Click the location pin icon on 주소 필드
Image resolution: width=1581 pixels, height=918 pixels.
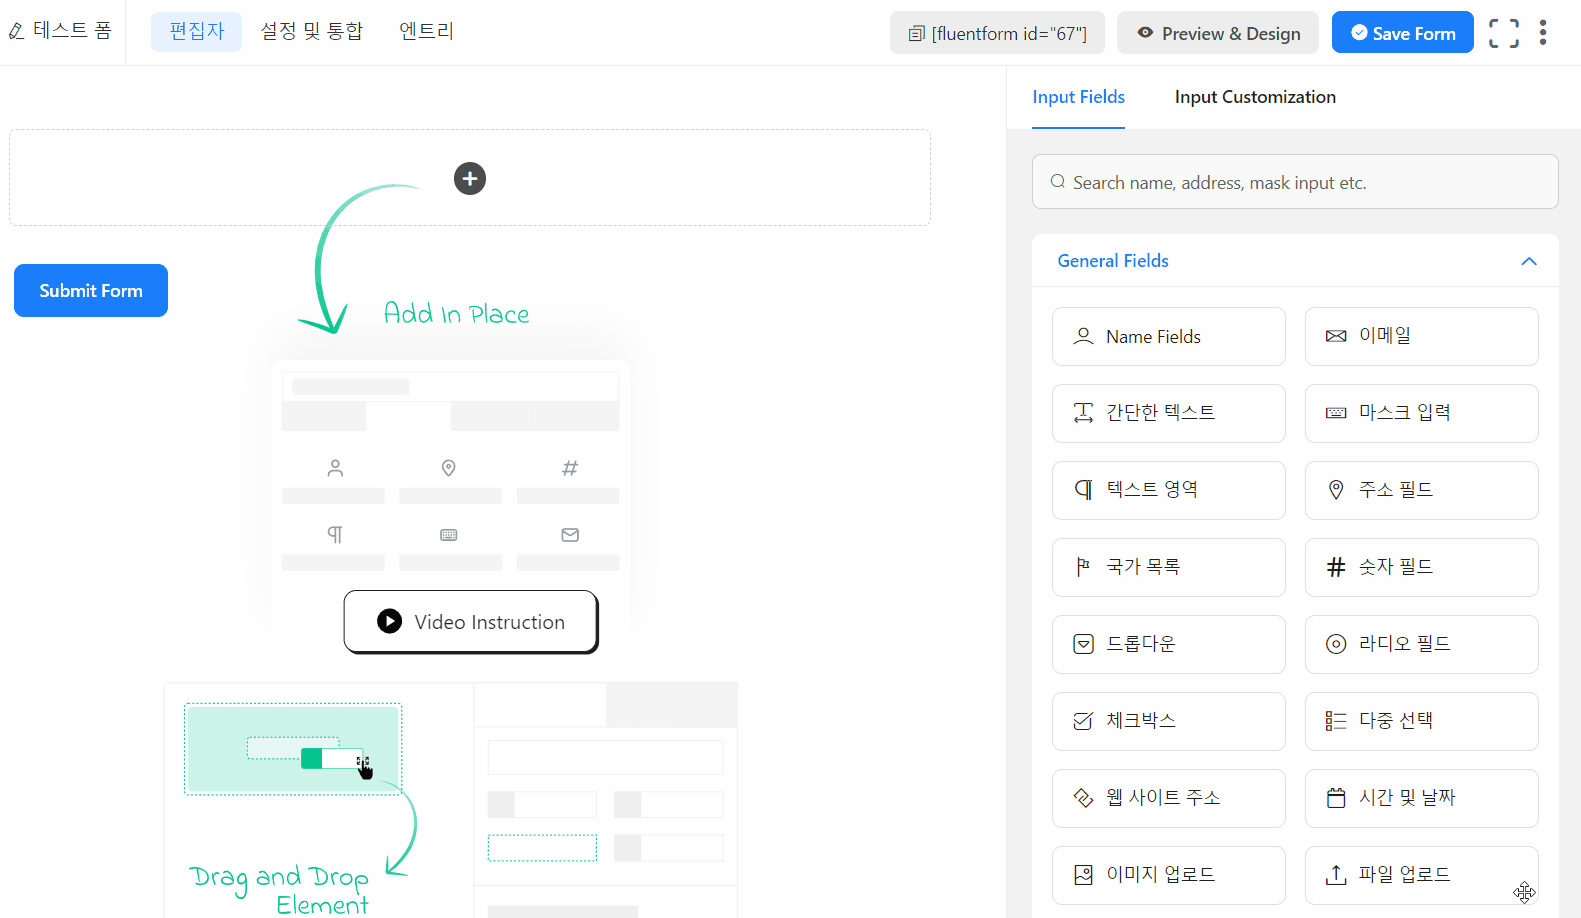(1336, 490)
